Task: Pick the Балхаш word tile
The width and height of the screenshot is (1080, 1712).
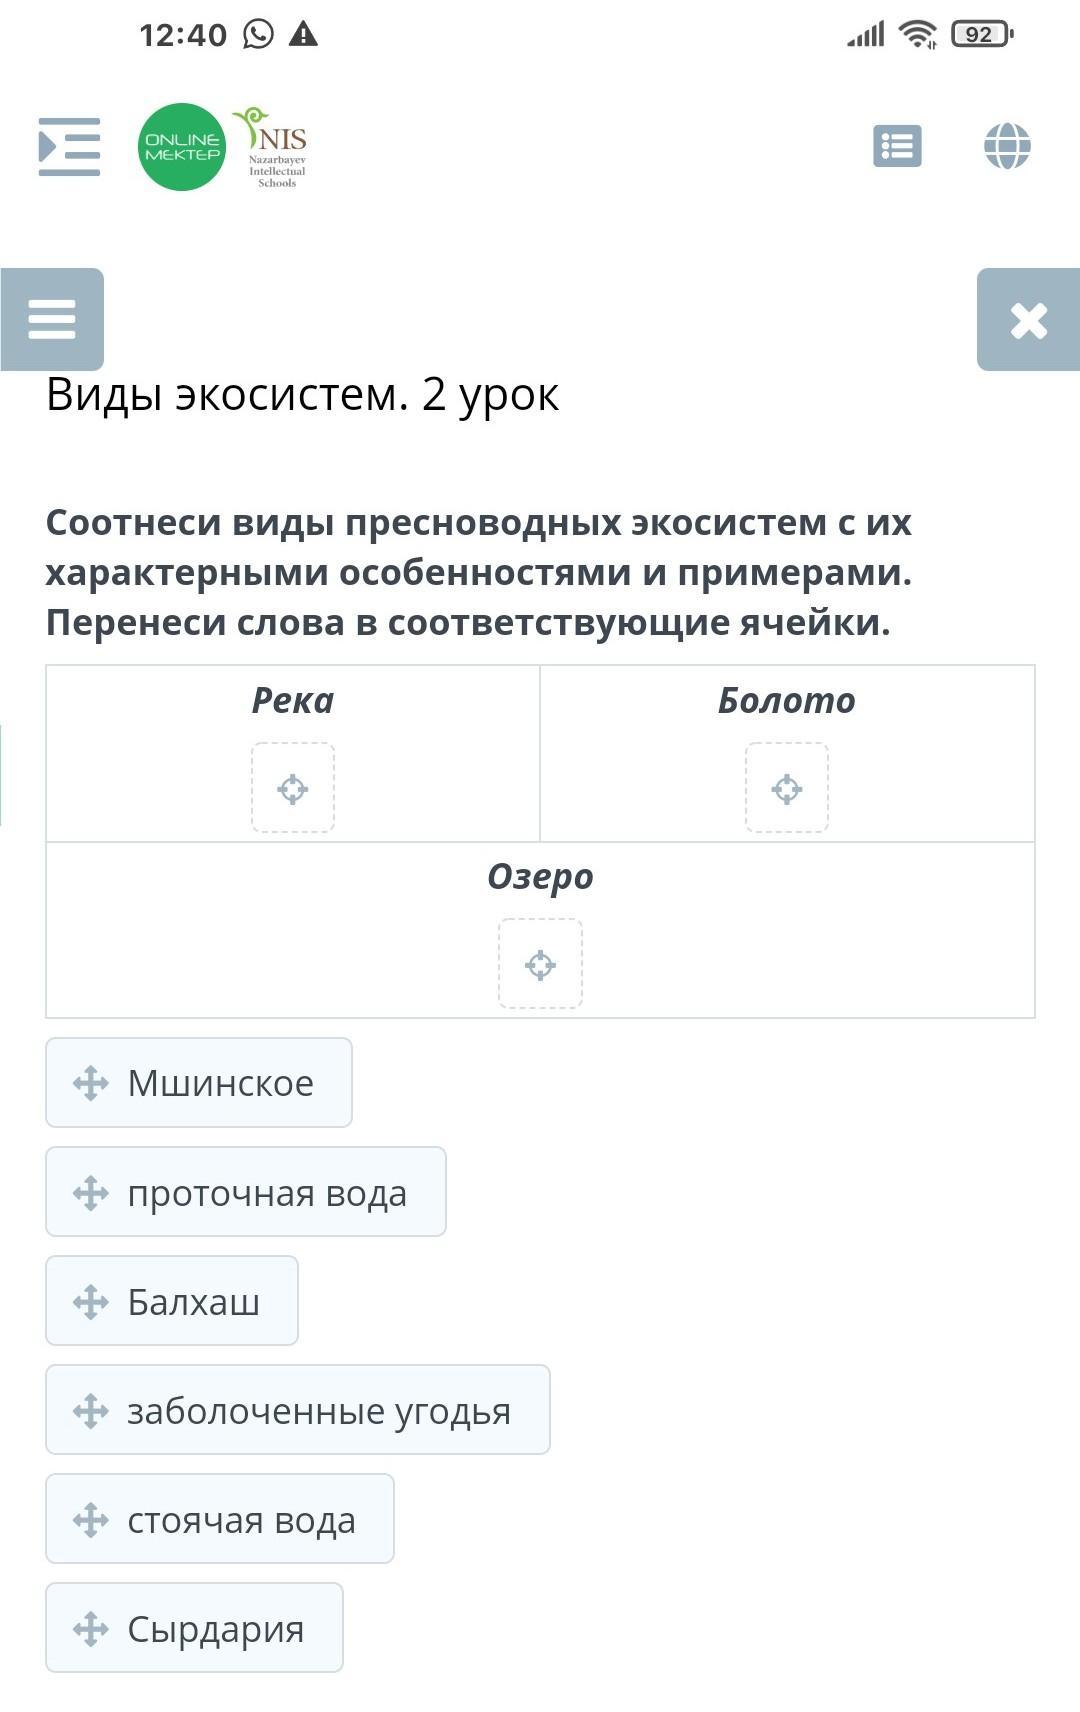Action: [x=172, y=1301]
